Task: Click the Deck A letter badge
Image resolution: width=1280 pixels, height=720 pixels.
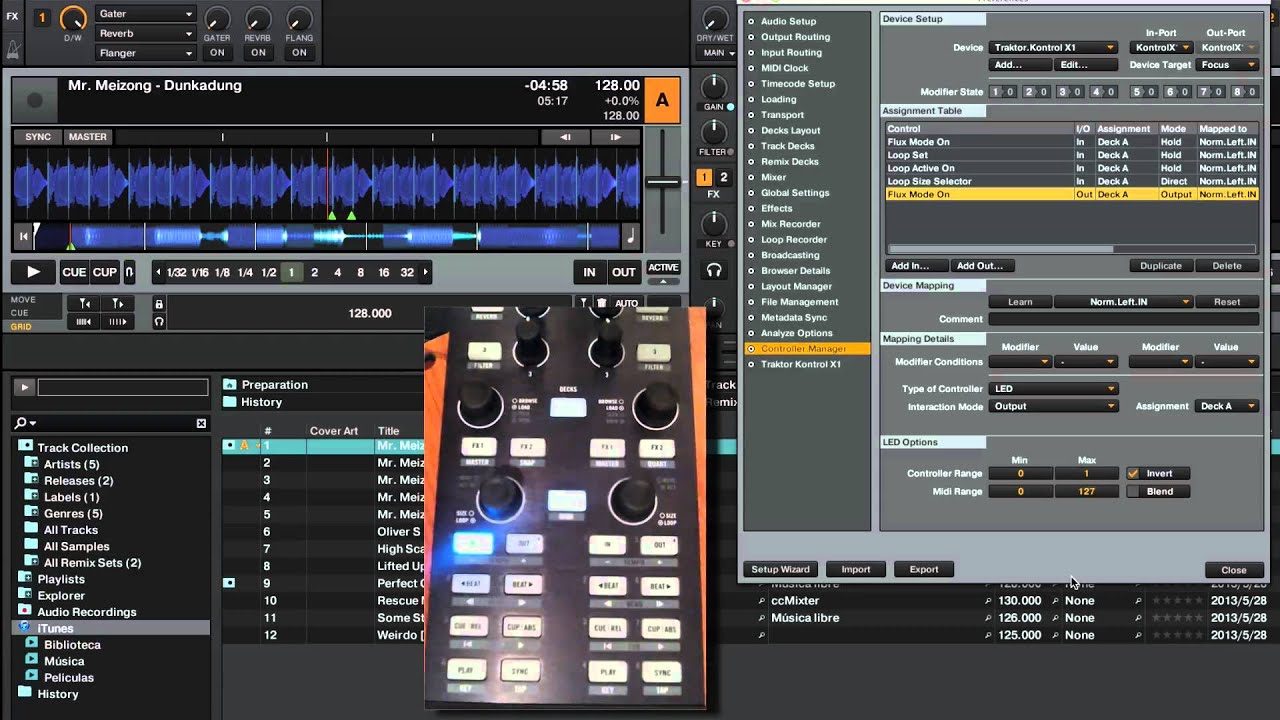Action: click(662, 101)
